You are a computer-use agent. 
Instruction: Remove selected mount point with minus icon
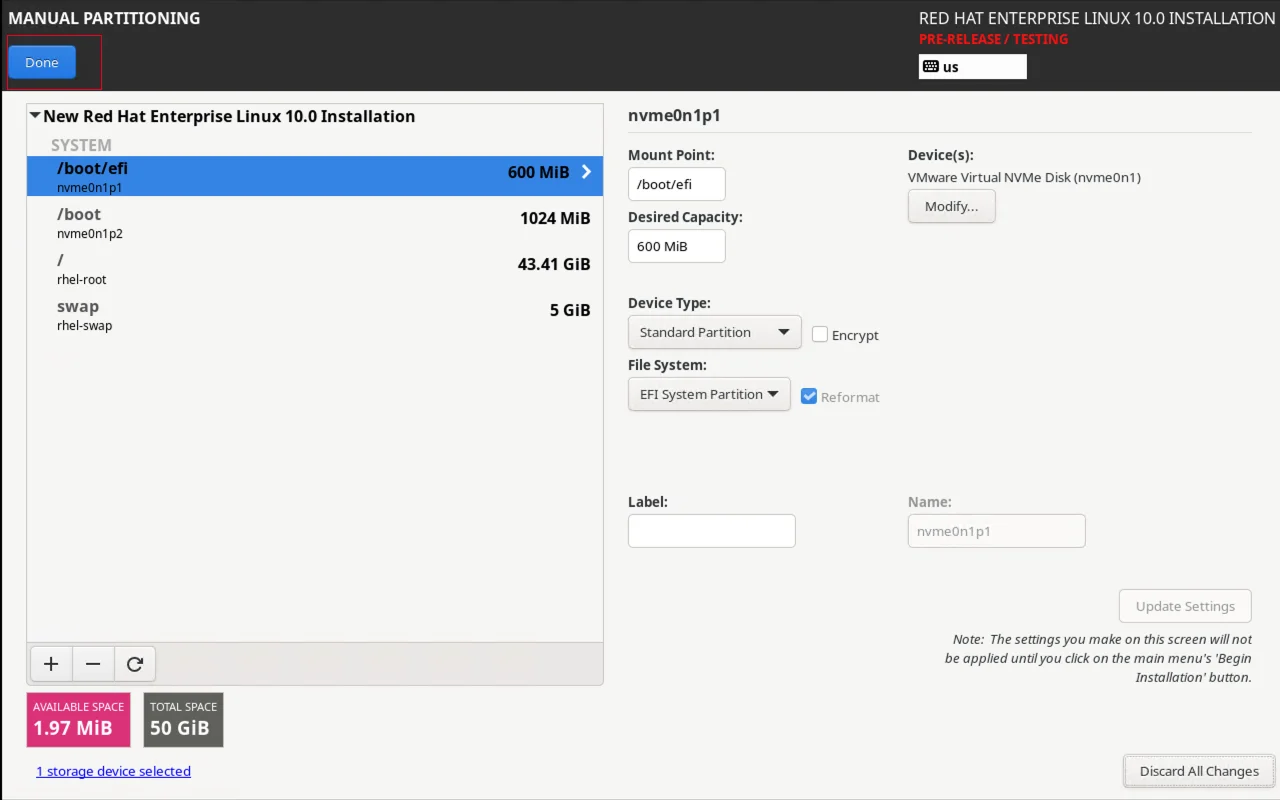coord(93,664)
